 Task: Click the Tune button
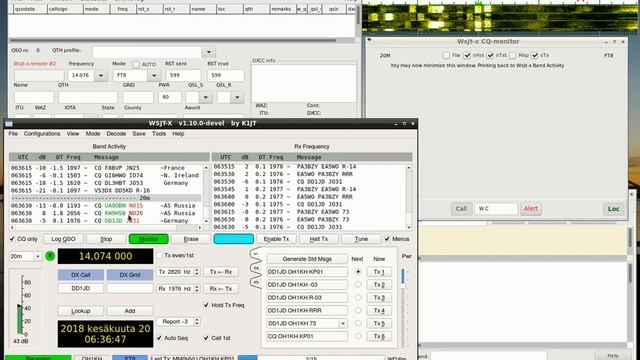(x=361, y=239)
